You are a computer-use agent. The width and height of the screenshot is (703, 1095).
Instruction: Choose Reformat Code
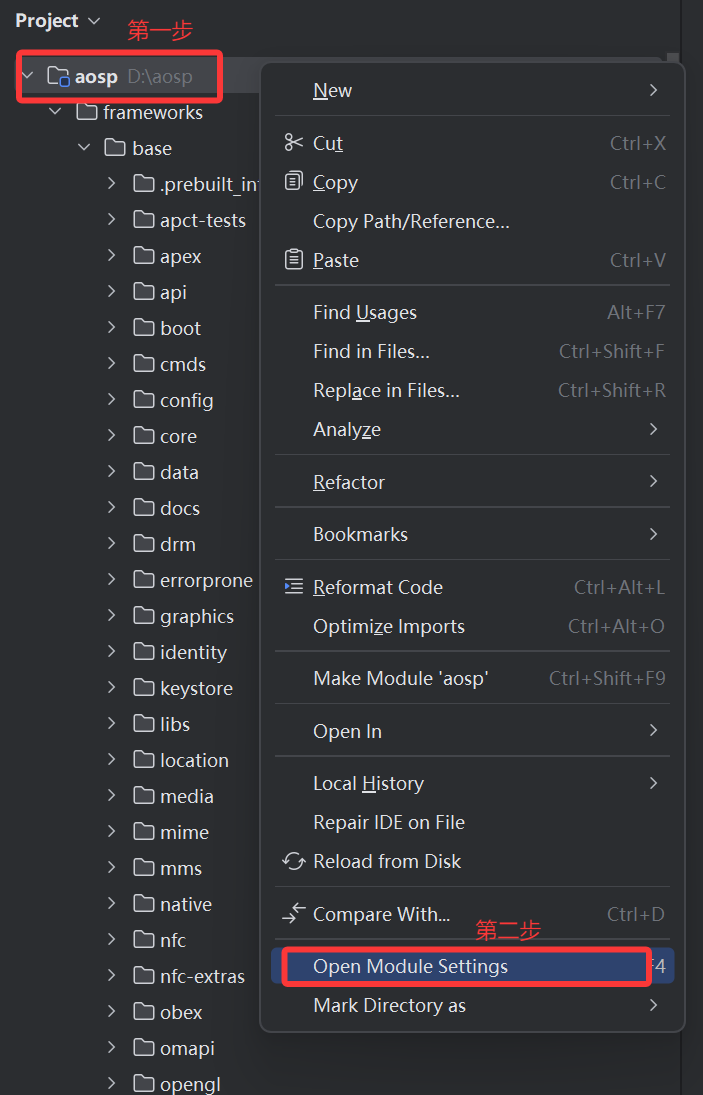click(473, 587)
